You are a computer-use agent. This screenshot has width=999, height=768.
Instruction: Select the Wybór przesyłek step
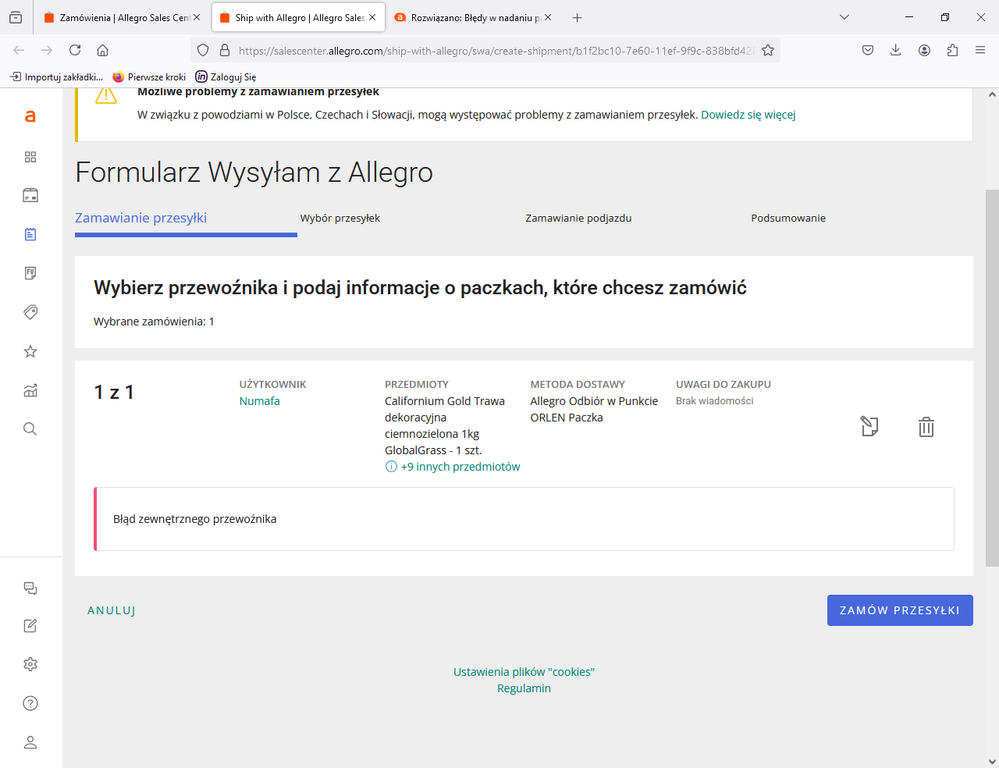tap(340, 218)
